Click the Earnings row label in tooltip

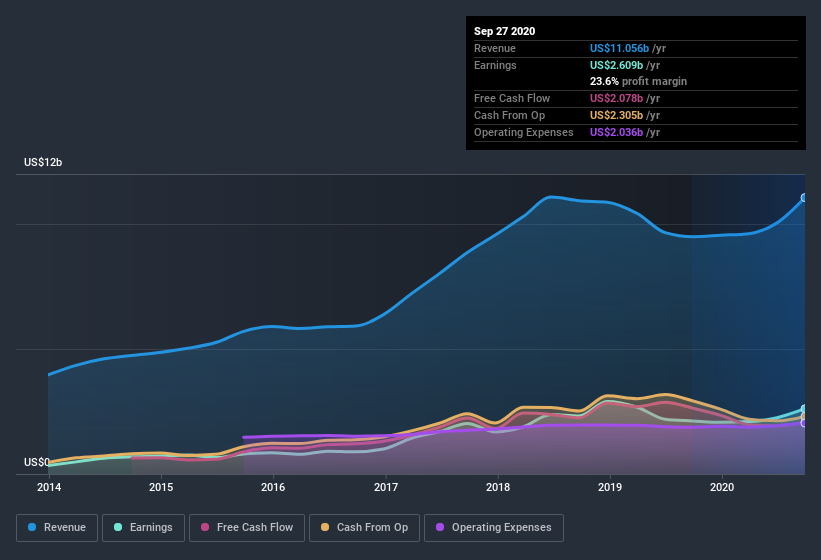coord(495,65)
